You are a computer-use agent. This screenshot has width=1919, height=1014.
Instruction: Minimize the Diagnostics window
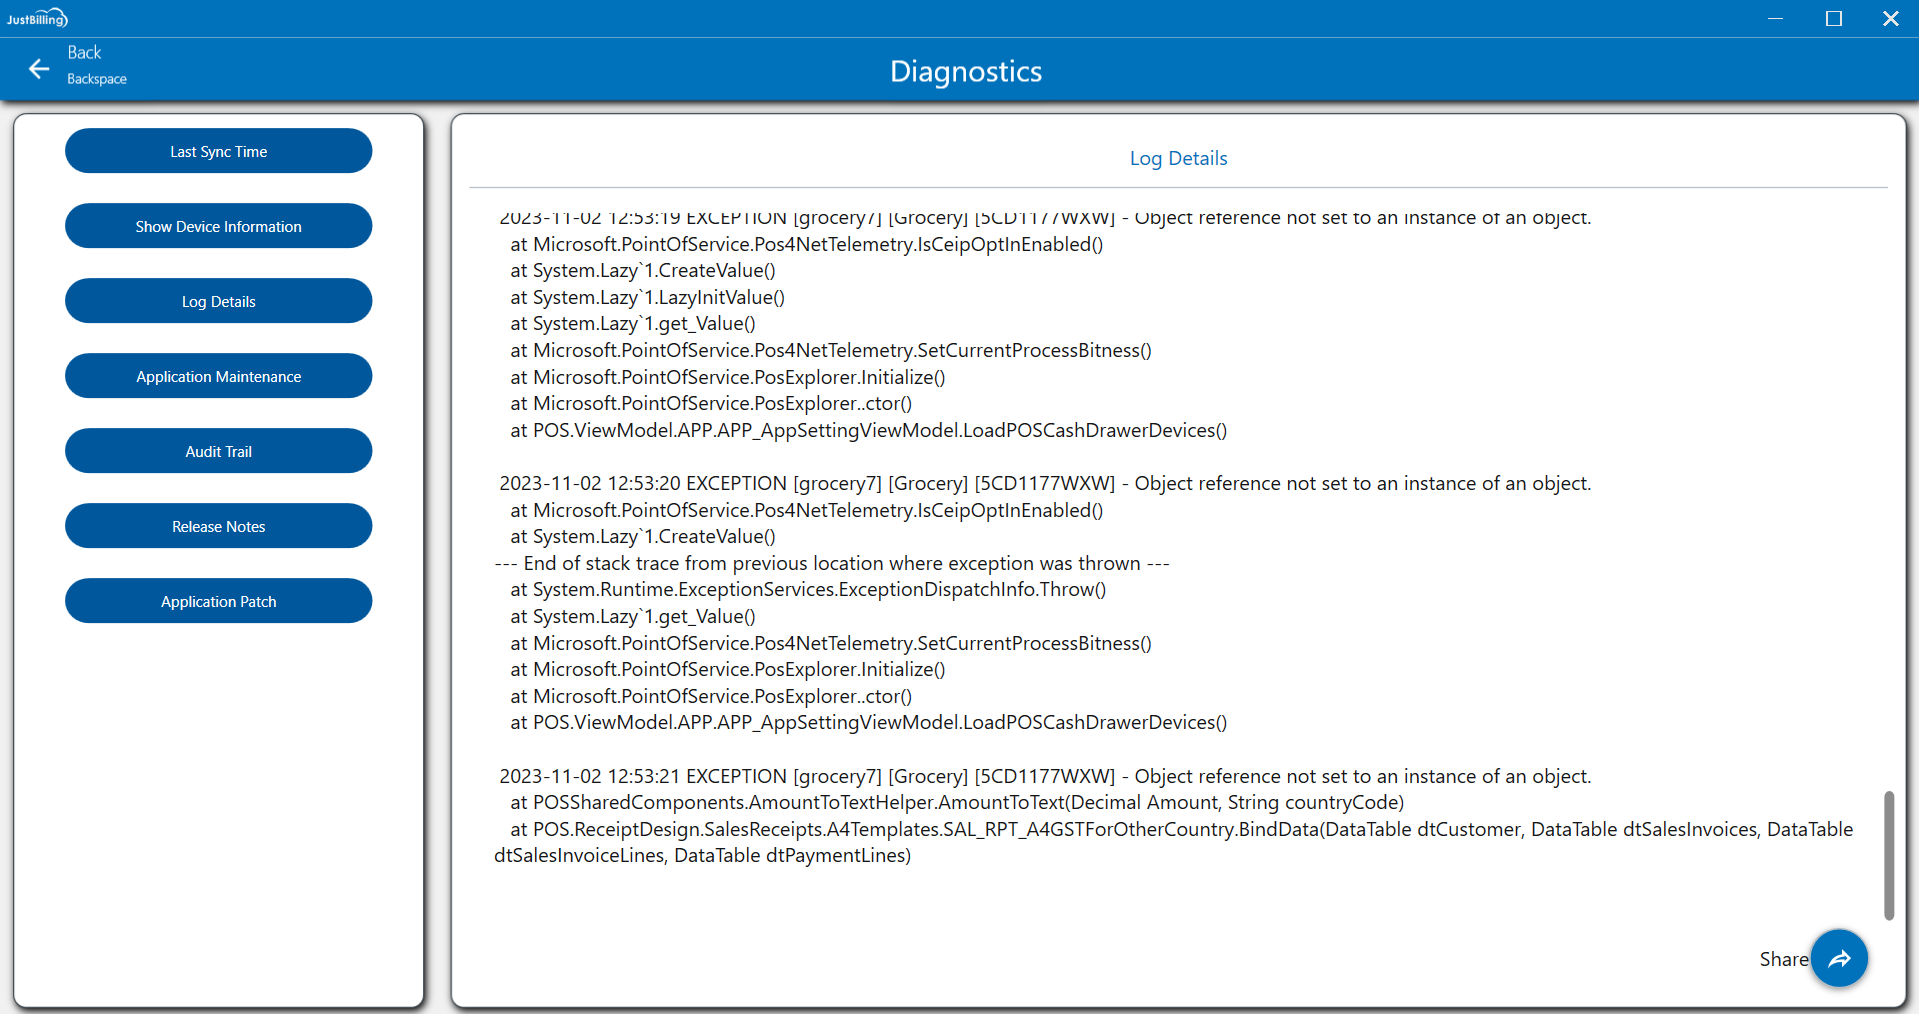click(x=1775, y=18)
